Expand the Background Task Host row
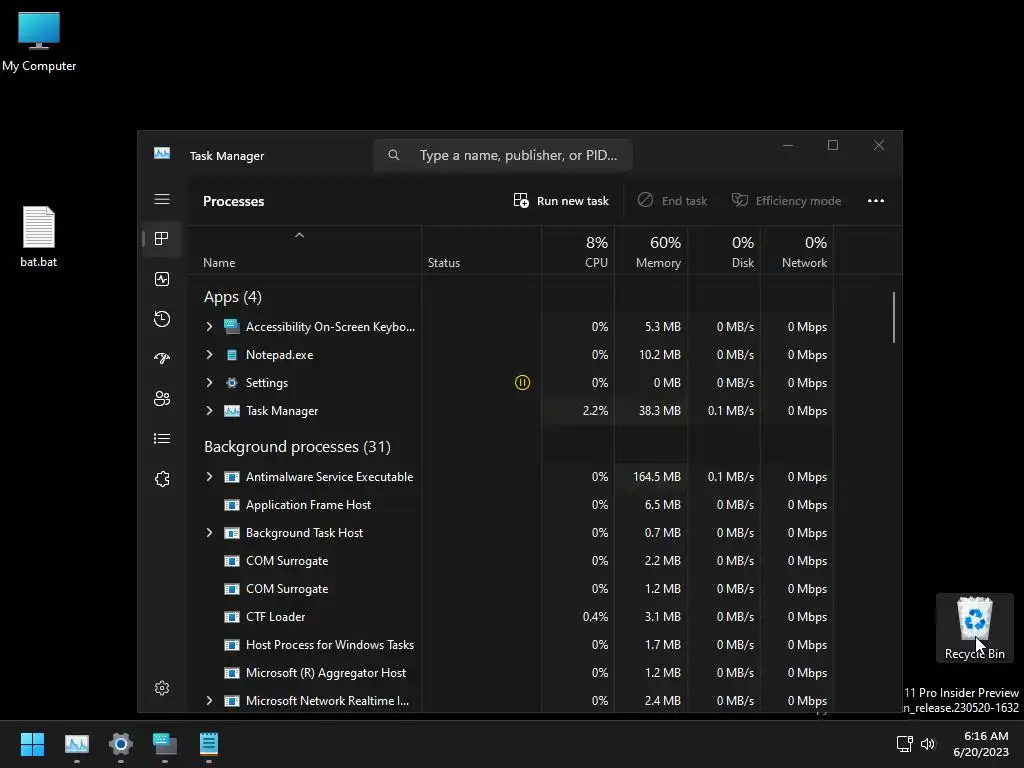This screenshot has height=768, width=1024. click(x=209, y=533)
